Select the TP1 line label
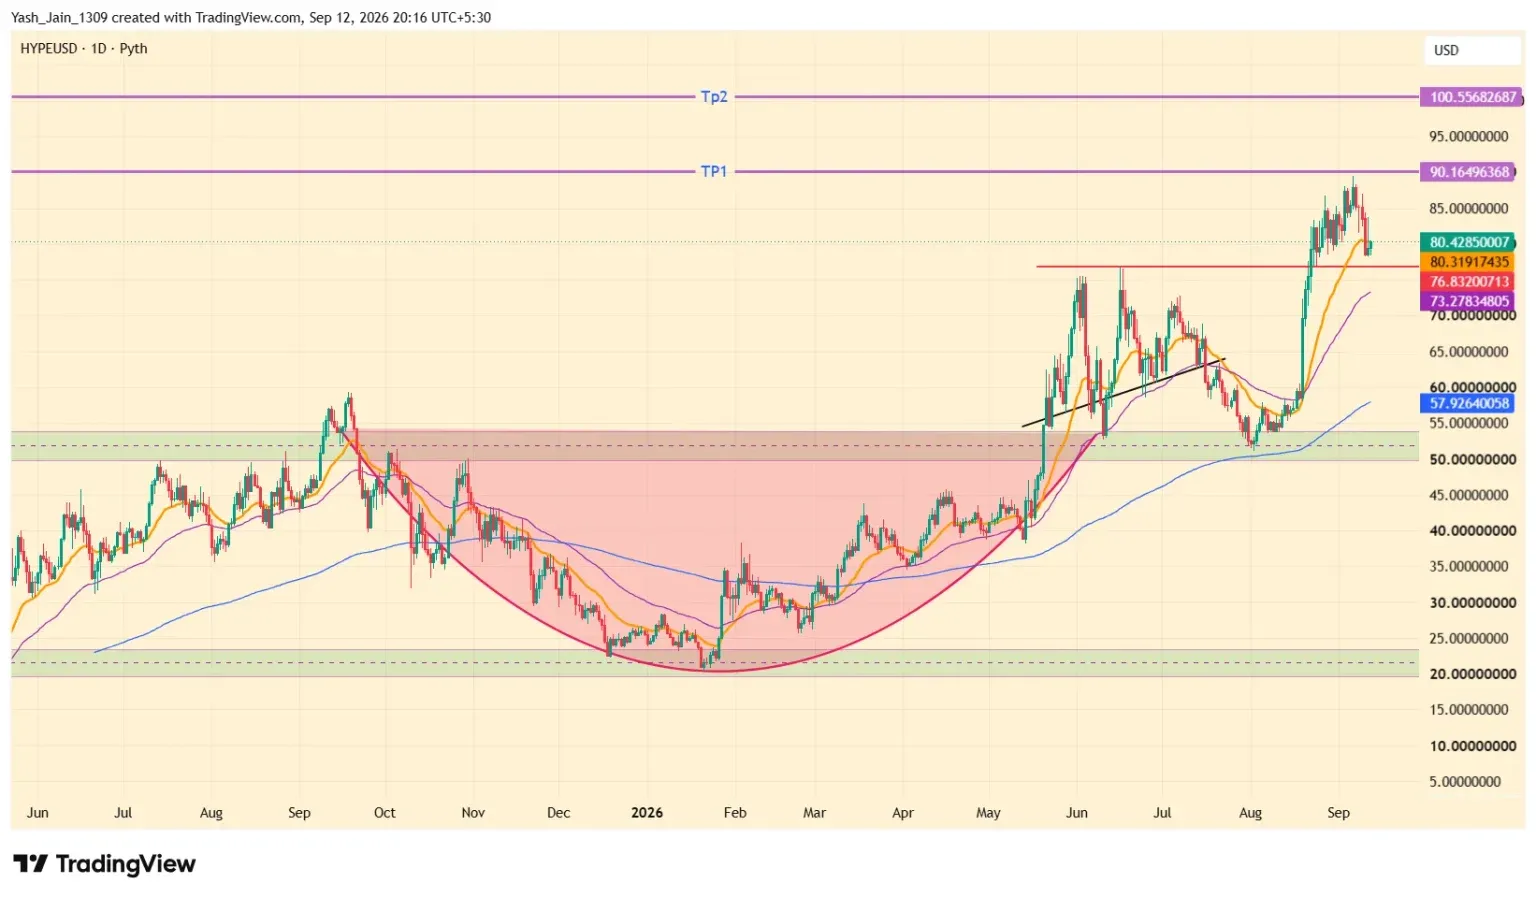 click(x=714, y=172)
